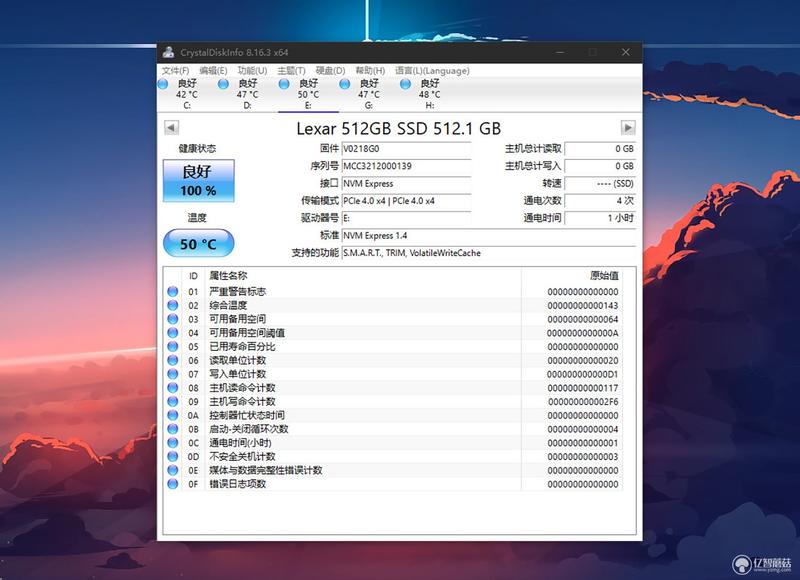This screenshot has height=580, width=800.
Task: Select the 已用寿命百分比 attribute name
Action: (242, 347)
